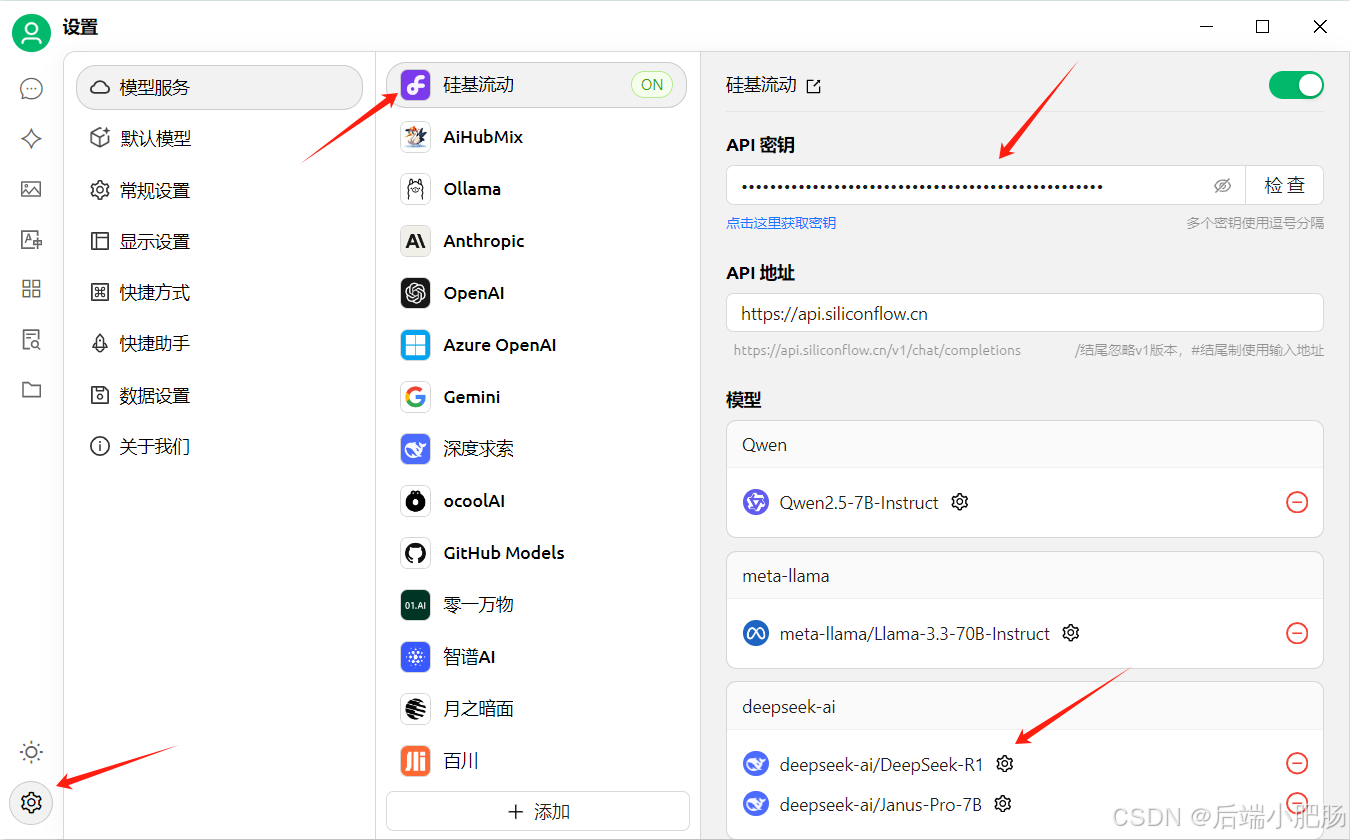This screenshot has height=840, width=1350.
Task: Collapse the meta-llama model group header
Action: (1024, 576)
